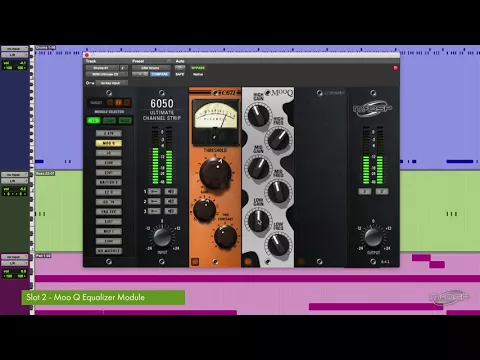
Task: Toggle side-chain listen speaker for slot 3
Action: pyautogui.click(x=171, y=211)
